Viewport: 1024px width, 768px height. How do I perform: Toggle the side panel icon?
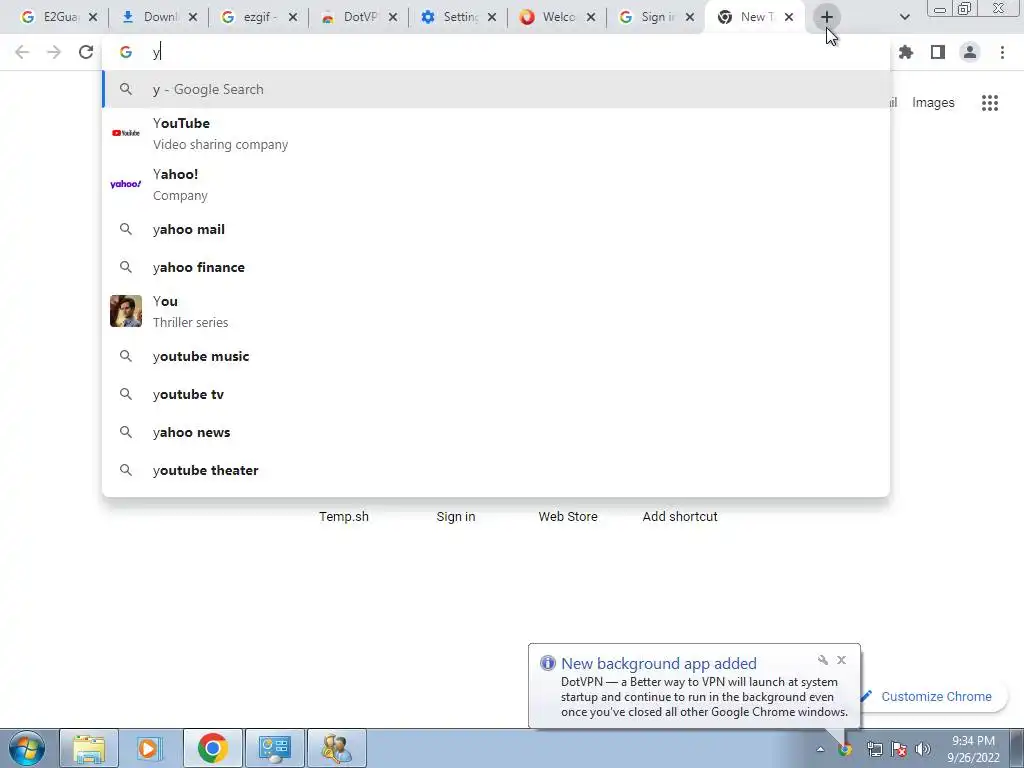click(x=938, y=52)
